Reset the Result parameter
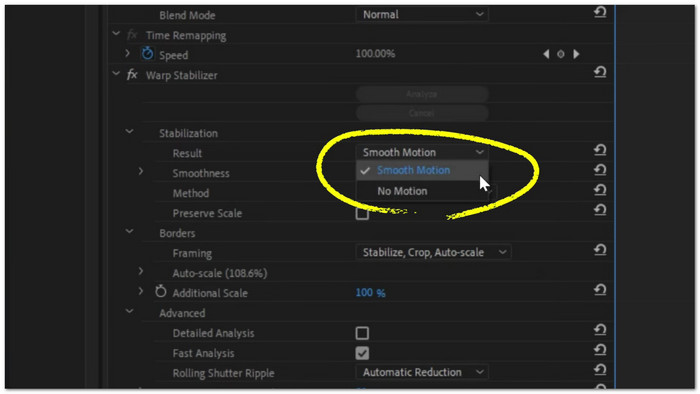Screen dimensions: 700x394 (600, 150)
